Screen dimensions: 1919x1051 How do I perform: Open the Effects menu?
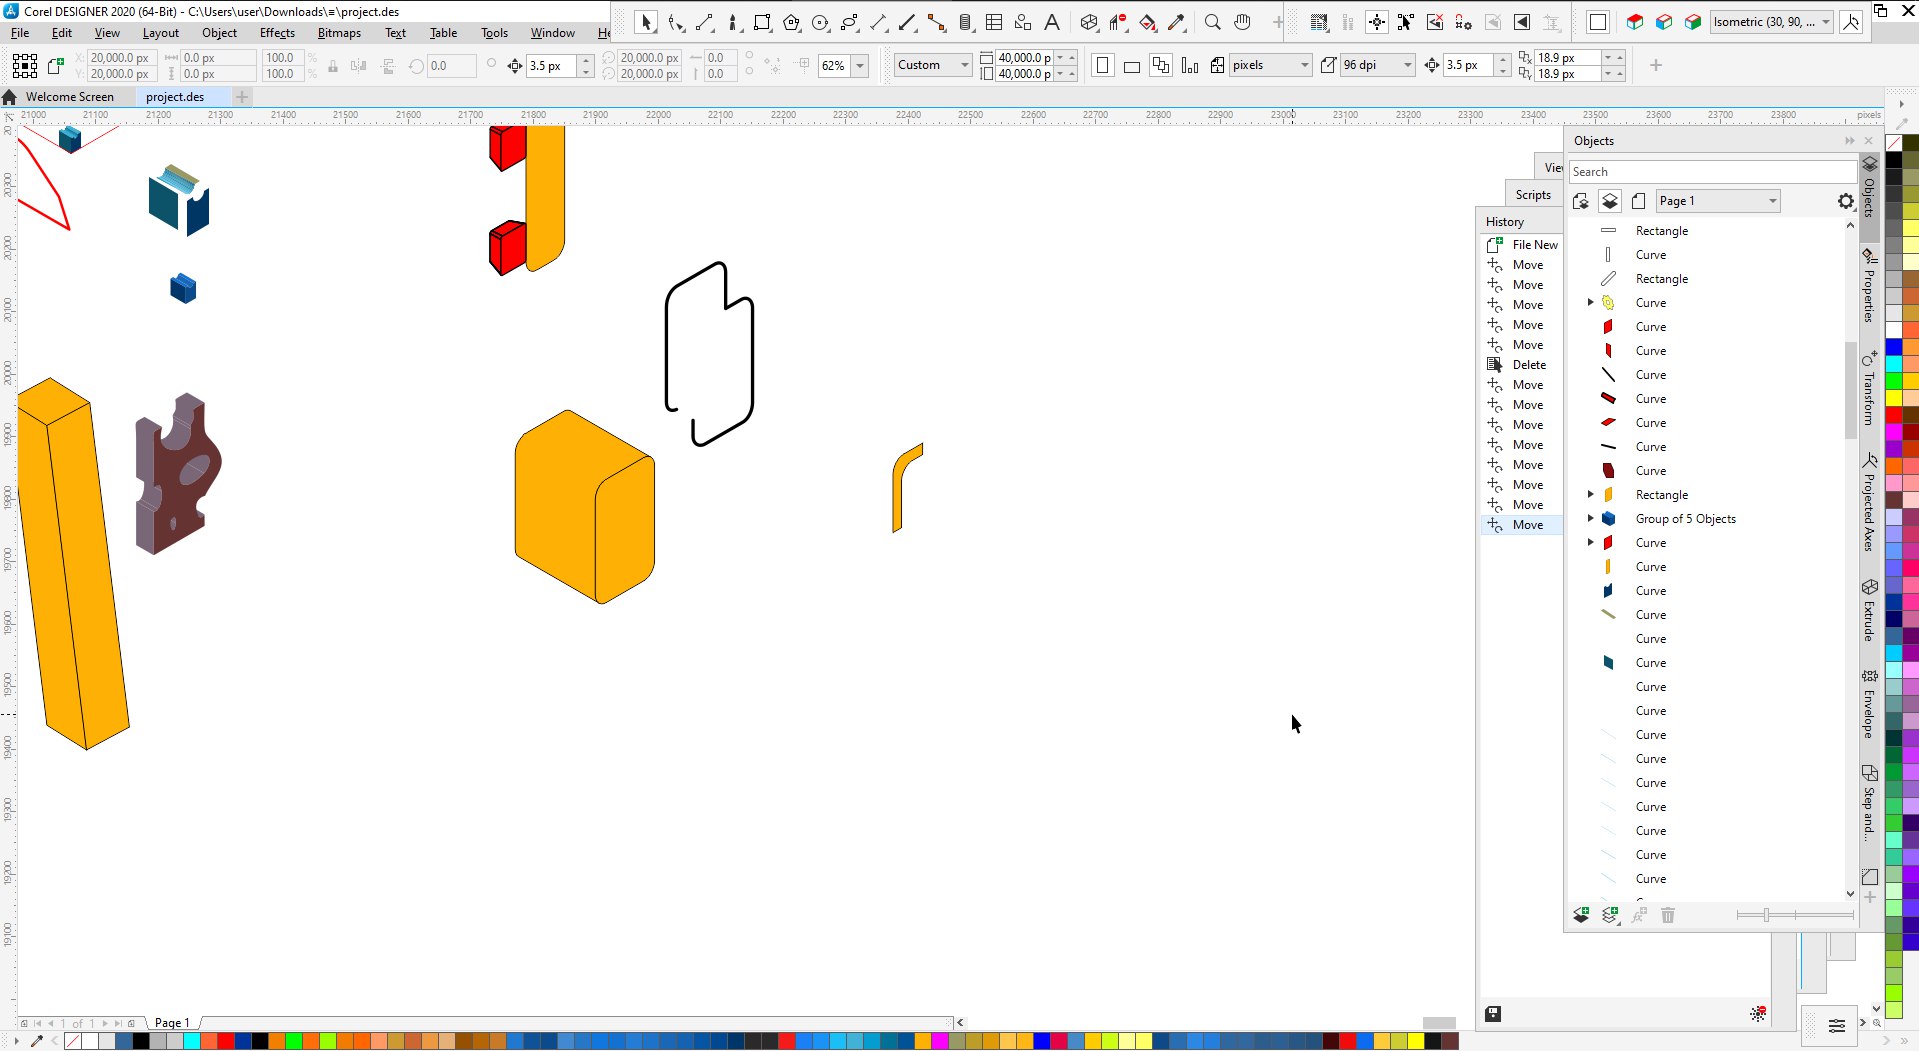[277, 33]
